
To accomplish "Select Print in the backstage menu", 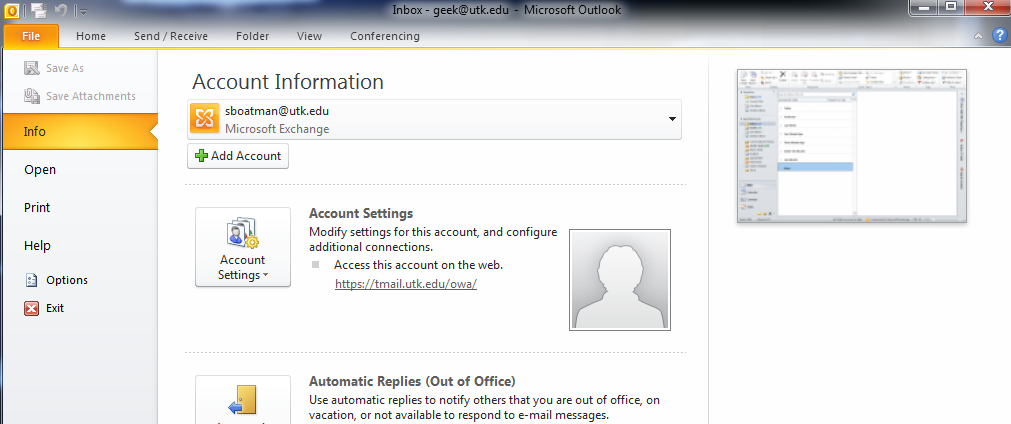I will tap(37, 208).
